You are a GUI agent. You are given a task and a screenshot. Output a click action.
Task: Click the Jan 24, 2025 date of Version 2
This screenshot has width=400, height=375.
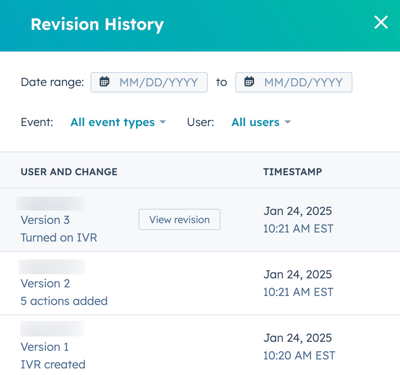(x=298, y=274)
